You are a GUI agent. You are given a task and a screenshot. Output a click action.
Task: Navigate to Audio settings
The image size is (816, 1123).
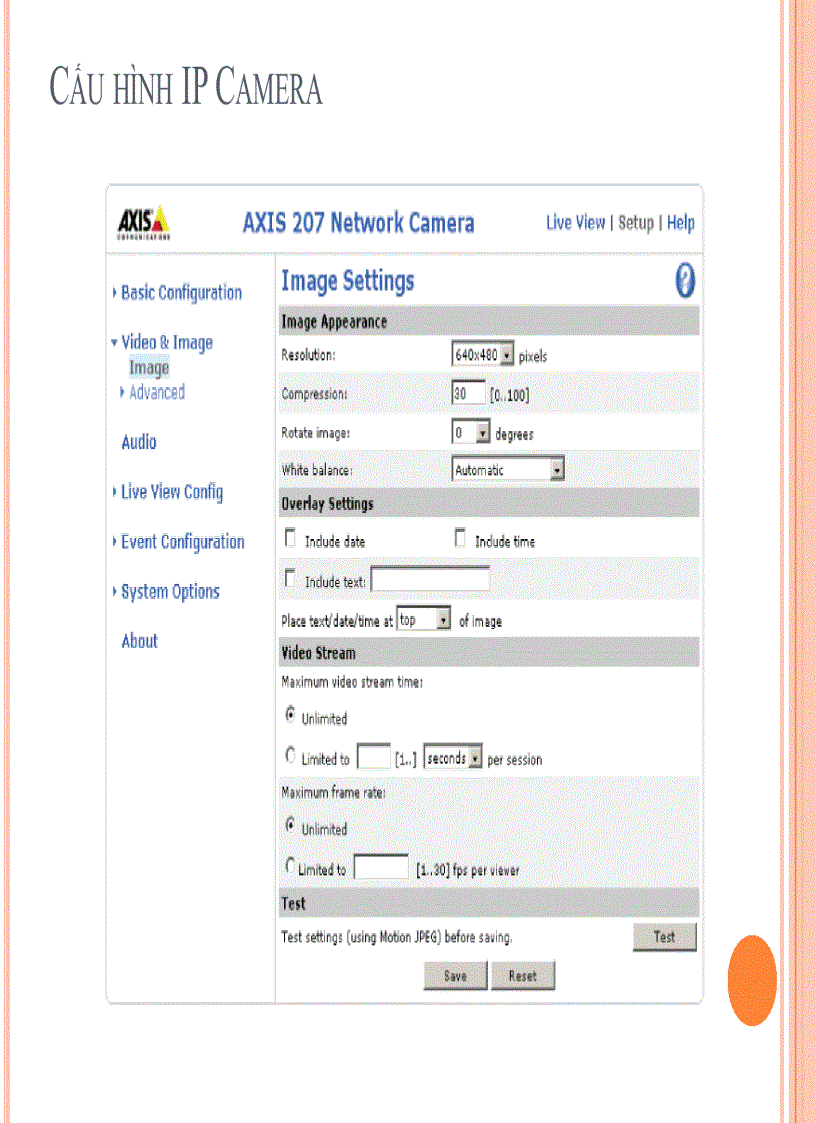(139, 442)
